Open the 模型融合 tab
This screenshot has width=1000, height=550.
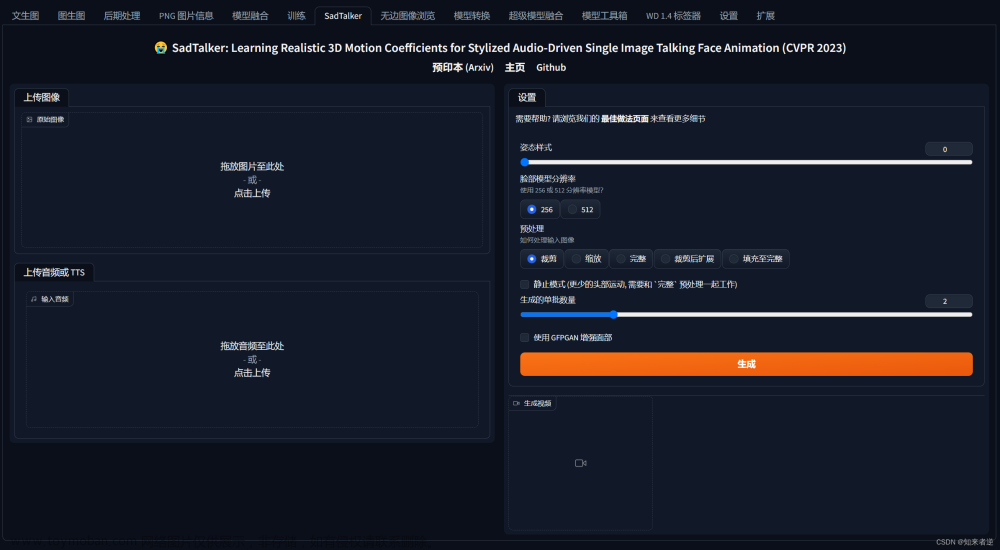(250, 15)
